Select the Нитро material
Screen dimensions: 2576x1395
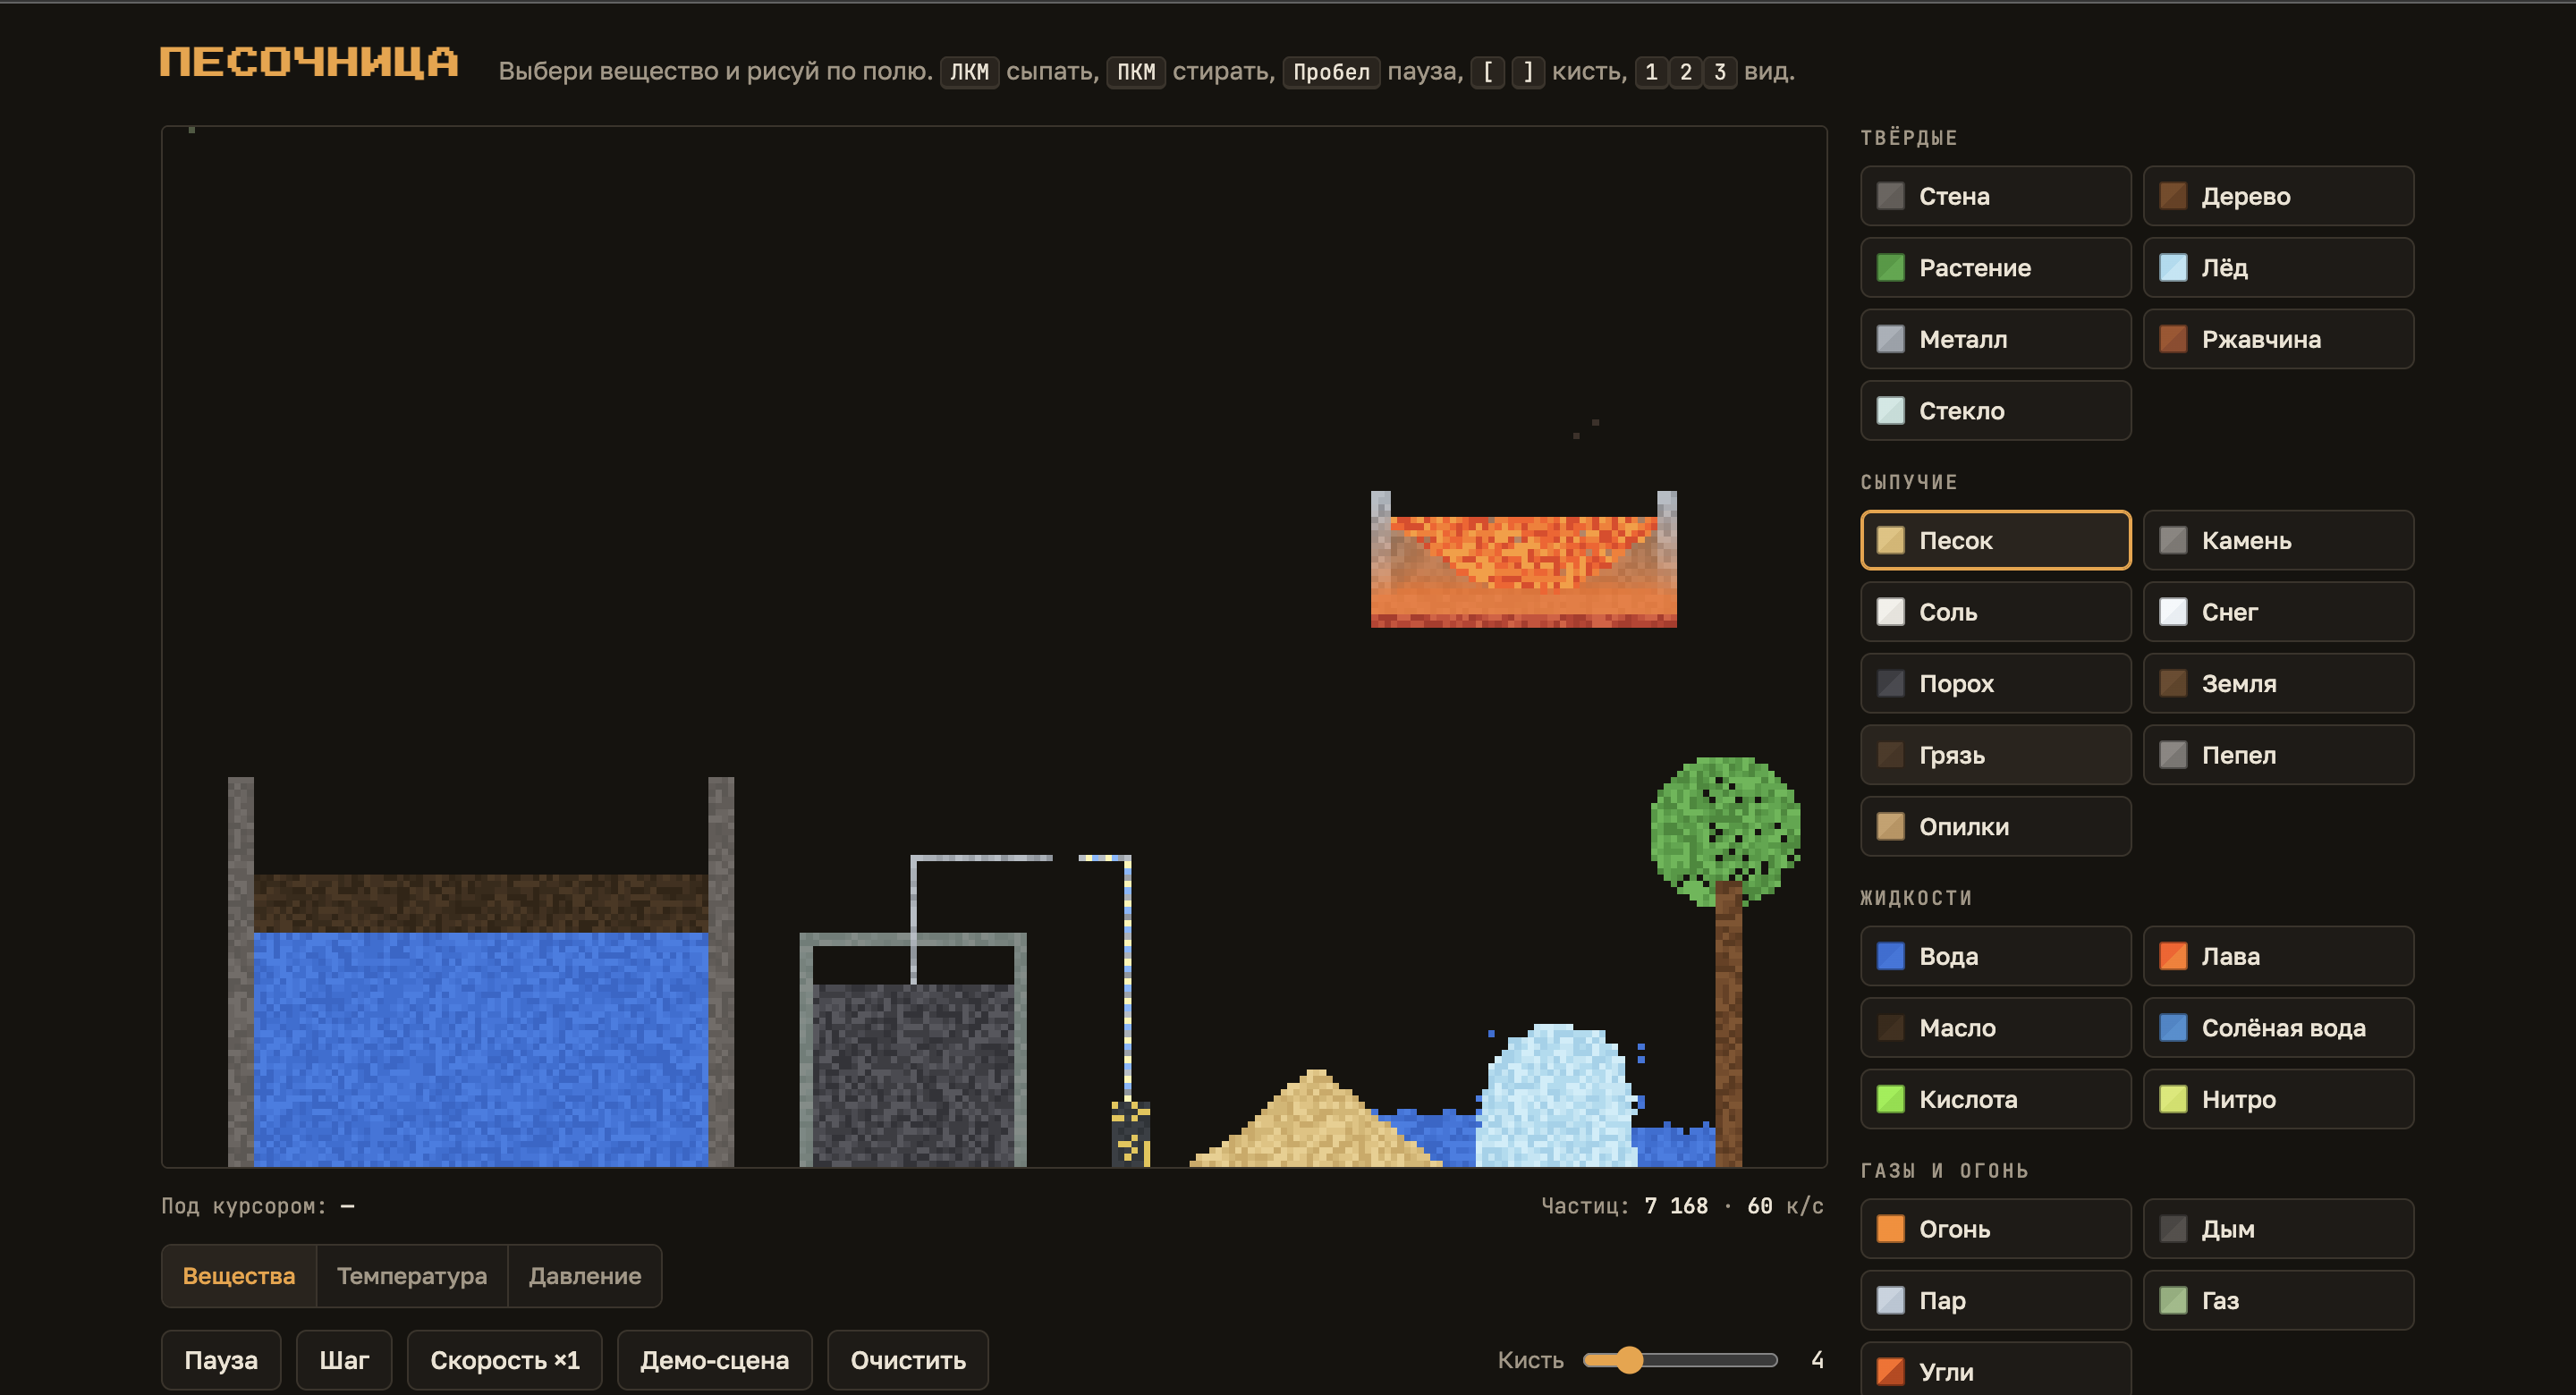click(2278, 1099)
